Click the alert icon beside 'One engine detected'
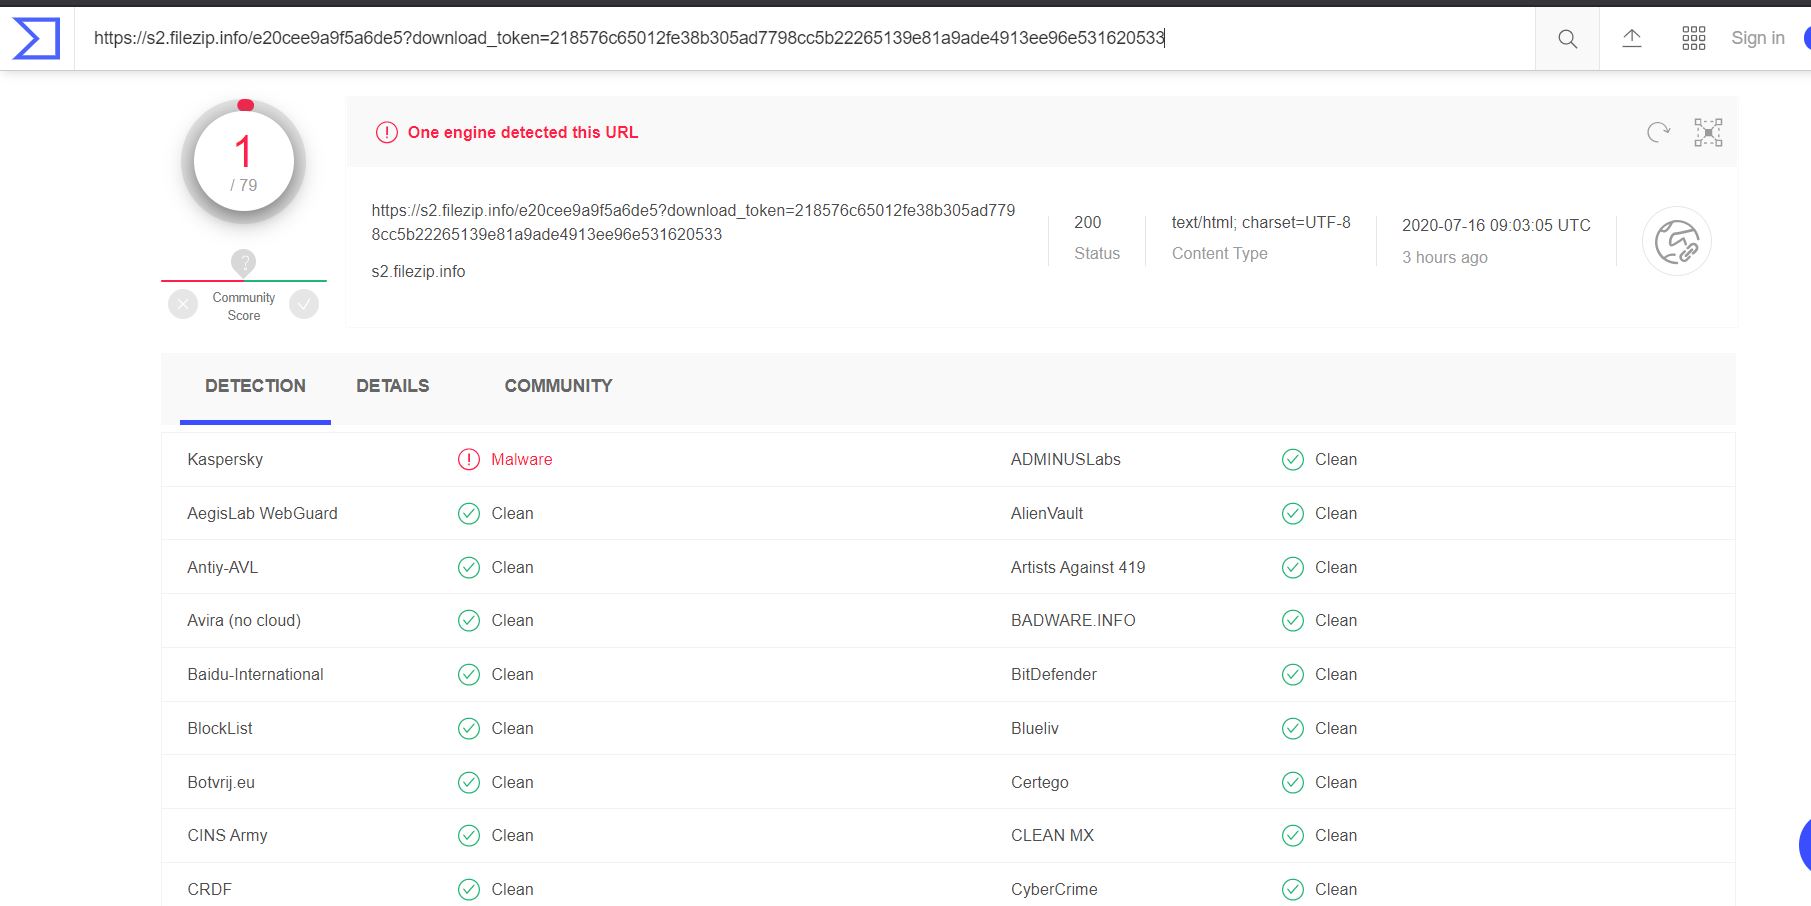The height and width of the screenshot is (906, 1811). (x=386, y=132)
